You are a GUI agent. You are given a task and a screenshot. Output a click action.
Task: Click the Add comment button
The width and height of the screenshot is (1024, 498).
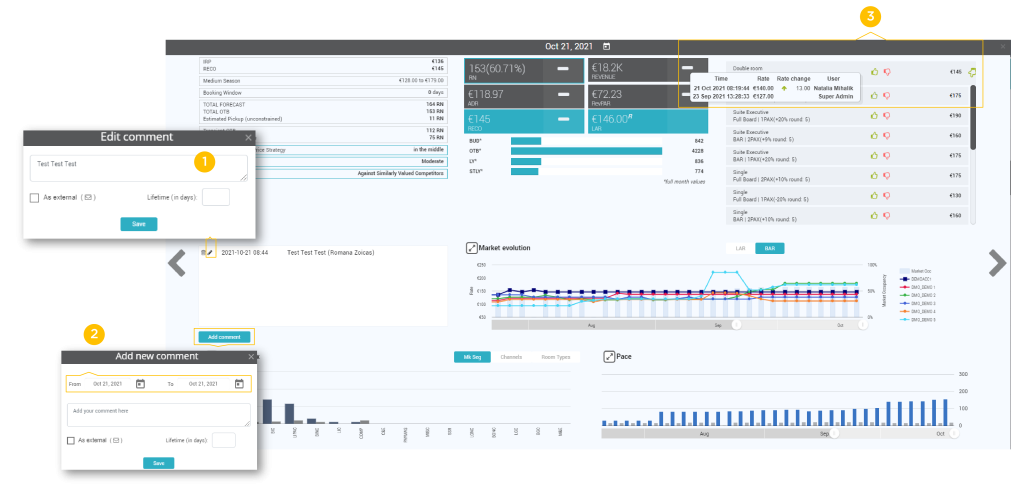pos(224,337)
